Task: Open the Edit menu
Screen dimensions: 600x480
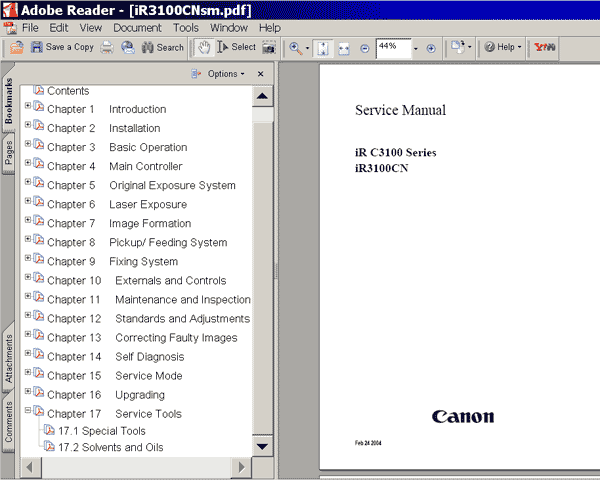Action: click(59, 28)
